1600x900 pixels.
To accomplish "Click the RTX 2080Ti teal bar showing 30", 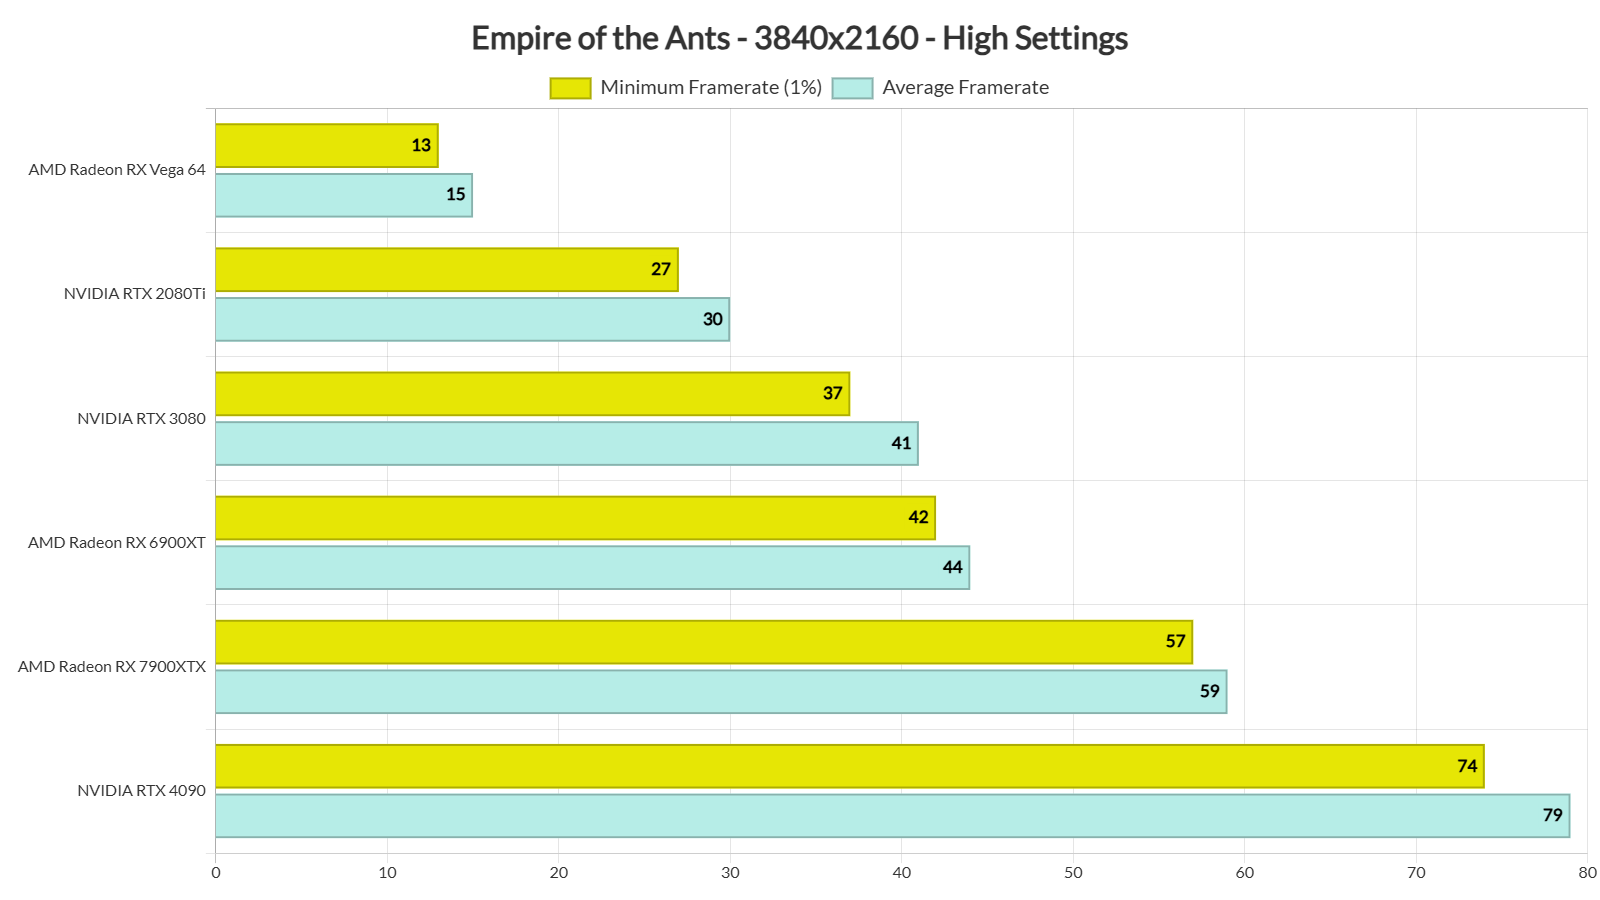I will [472, 319].
